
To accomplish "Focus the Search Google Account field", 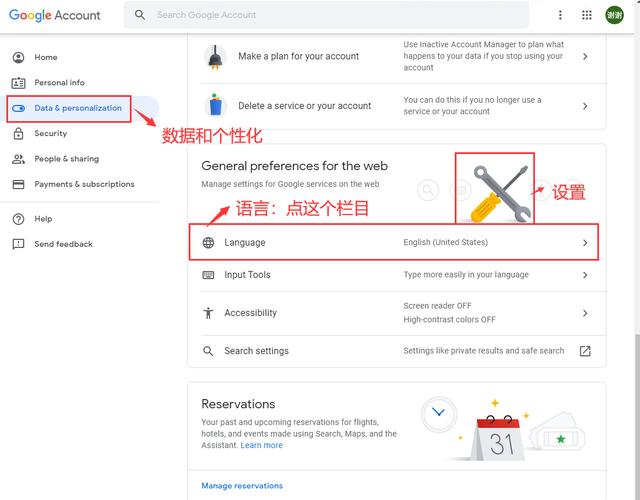I will [x=330, y=15].
